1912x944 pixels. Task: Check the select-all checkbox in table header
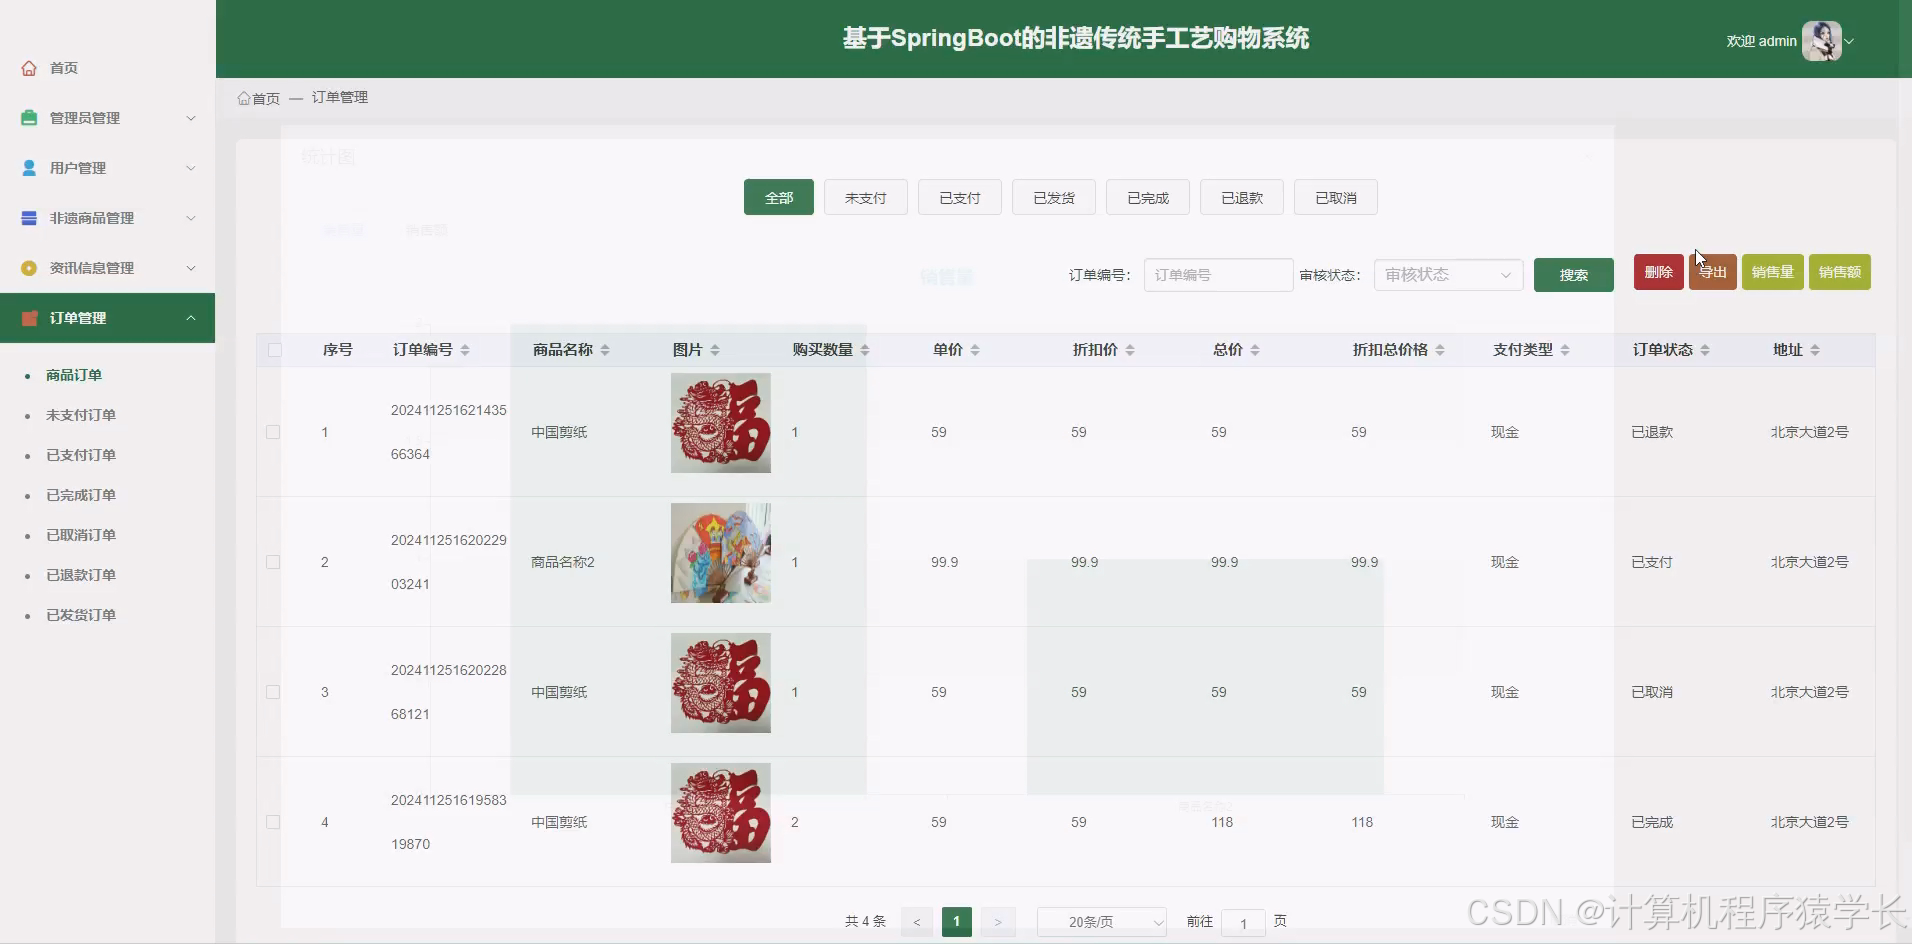point(274,349)
